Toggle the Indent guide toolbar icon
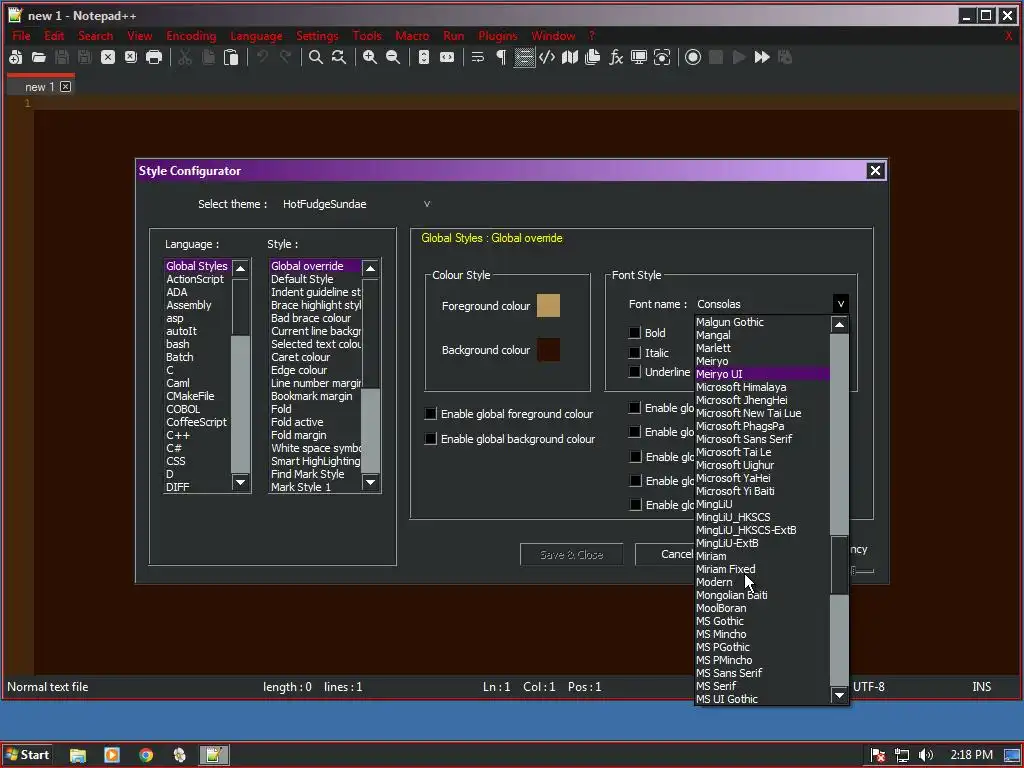This screenshot has height=768, width=1024. [524, 57]
